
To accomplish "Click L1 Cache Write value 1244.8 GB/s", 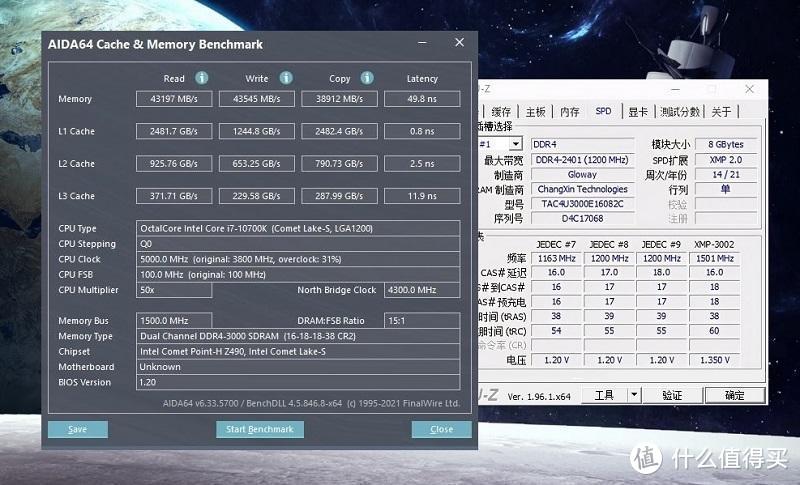I will coord(257,131).
